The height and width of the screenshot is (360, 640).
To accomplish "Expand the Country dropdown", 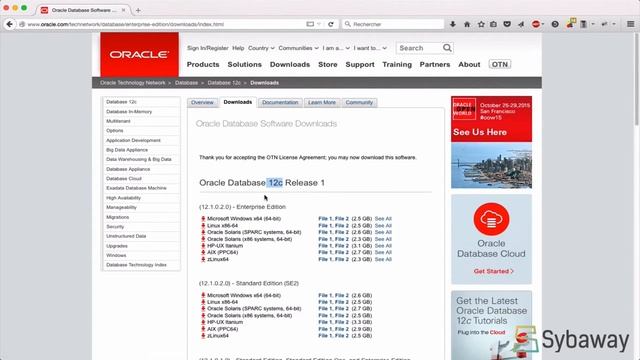I will pyautogui.click(x=261, y=48).
